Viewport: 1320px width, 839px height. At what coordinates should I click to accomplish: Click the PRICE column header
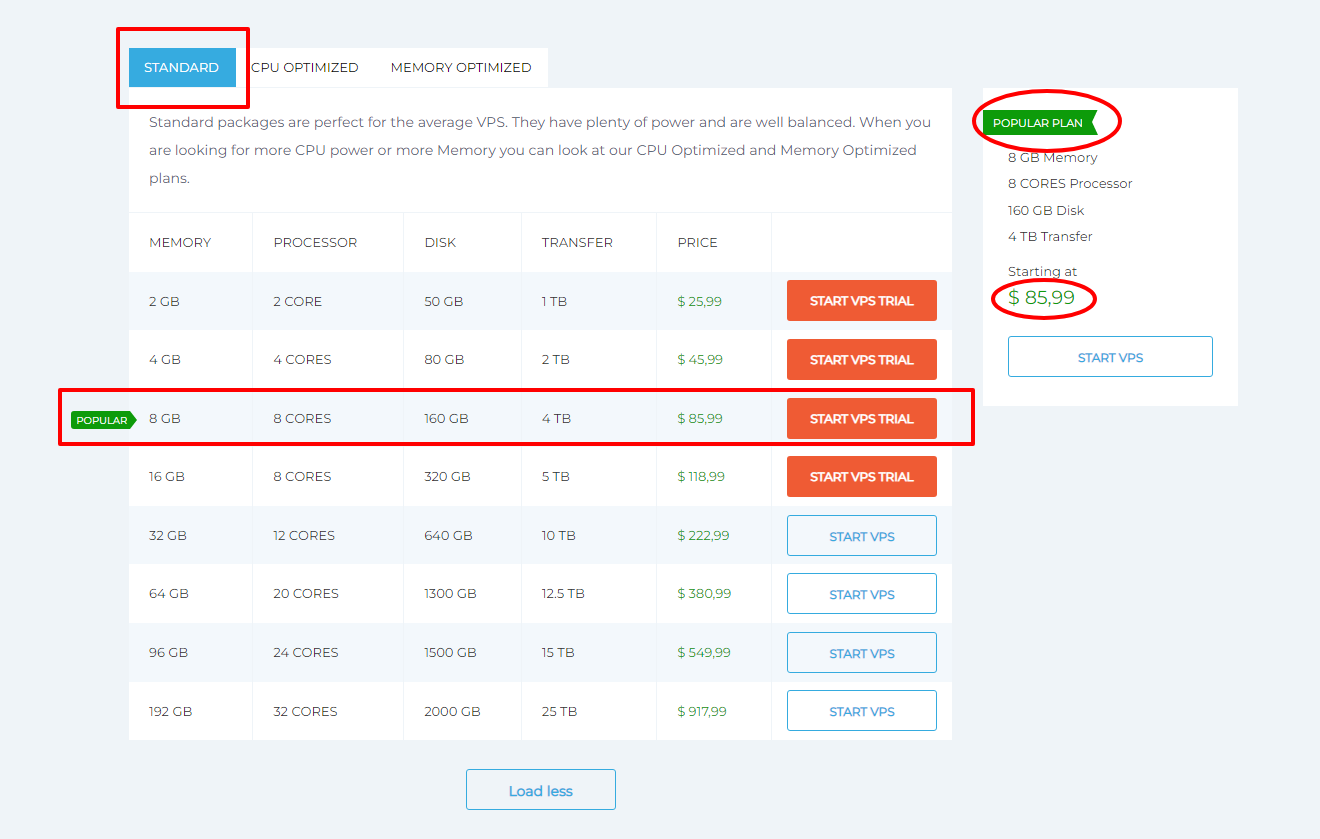pyautogui.click(x=697, y=242)
